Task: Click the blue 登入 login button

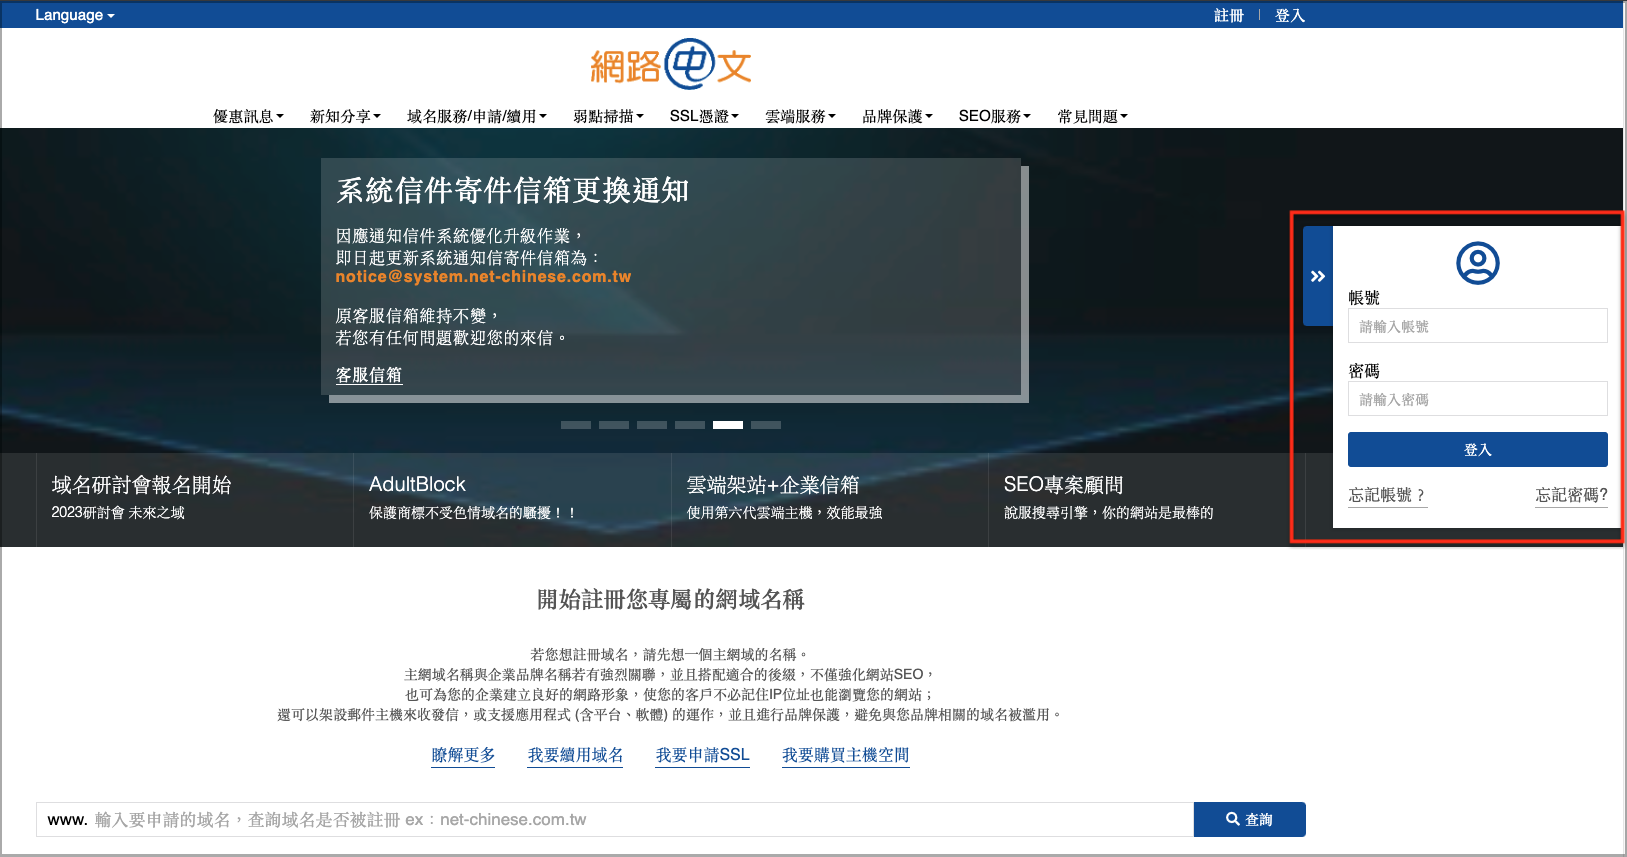Action: (1477, 450)
